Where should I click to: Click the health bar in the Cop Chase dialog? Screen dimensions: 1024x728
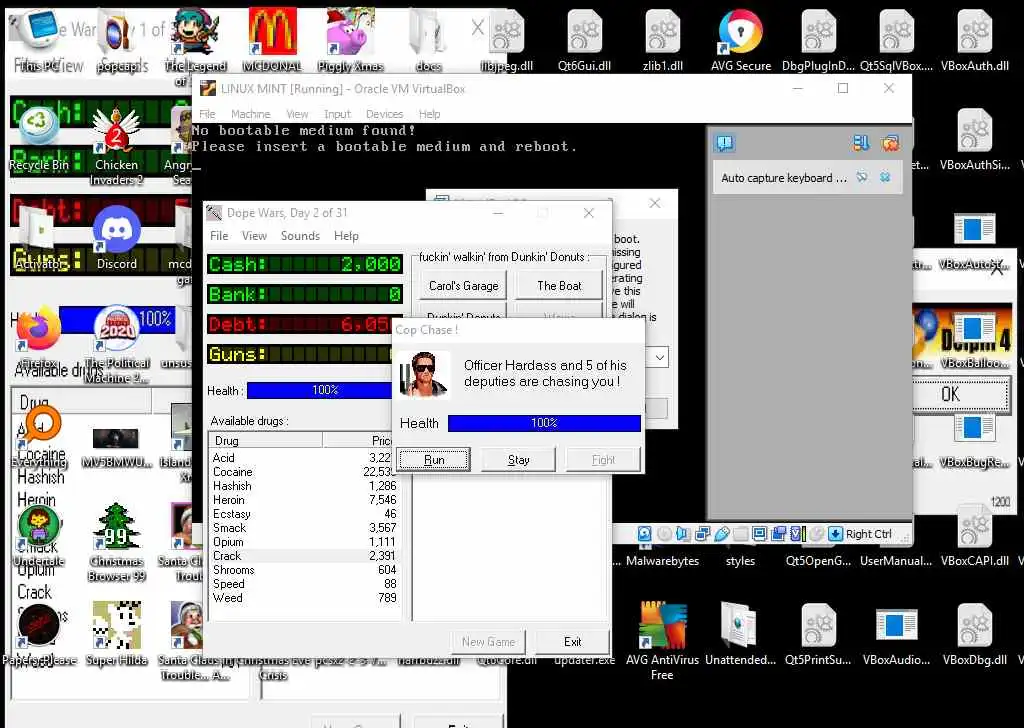click(544, 423)
